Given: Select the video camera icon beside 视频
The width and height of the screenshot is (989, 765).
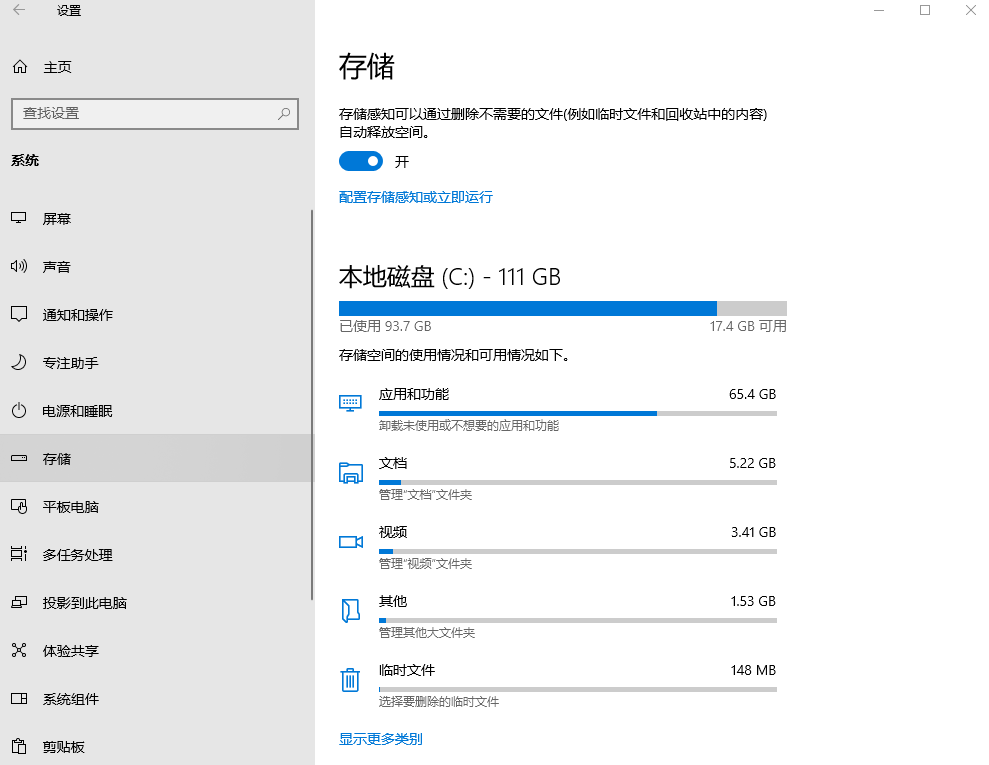Looking at the screenshot, I should pyautogui.click(x=350, y=541).
